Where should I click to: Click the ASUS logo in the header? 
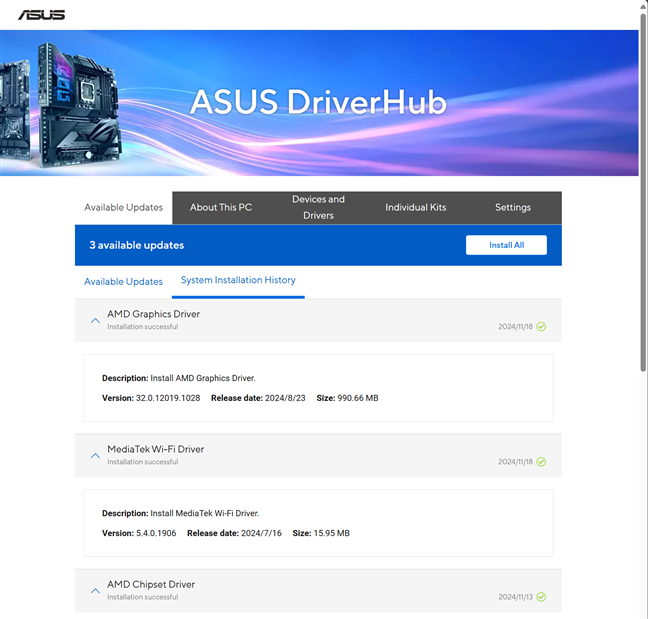[x=41, y=15]
